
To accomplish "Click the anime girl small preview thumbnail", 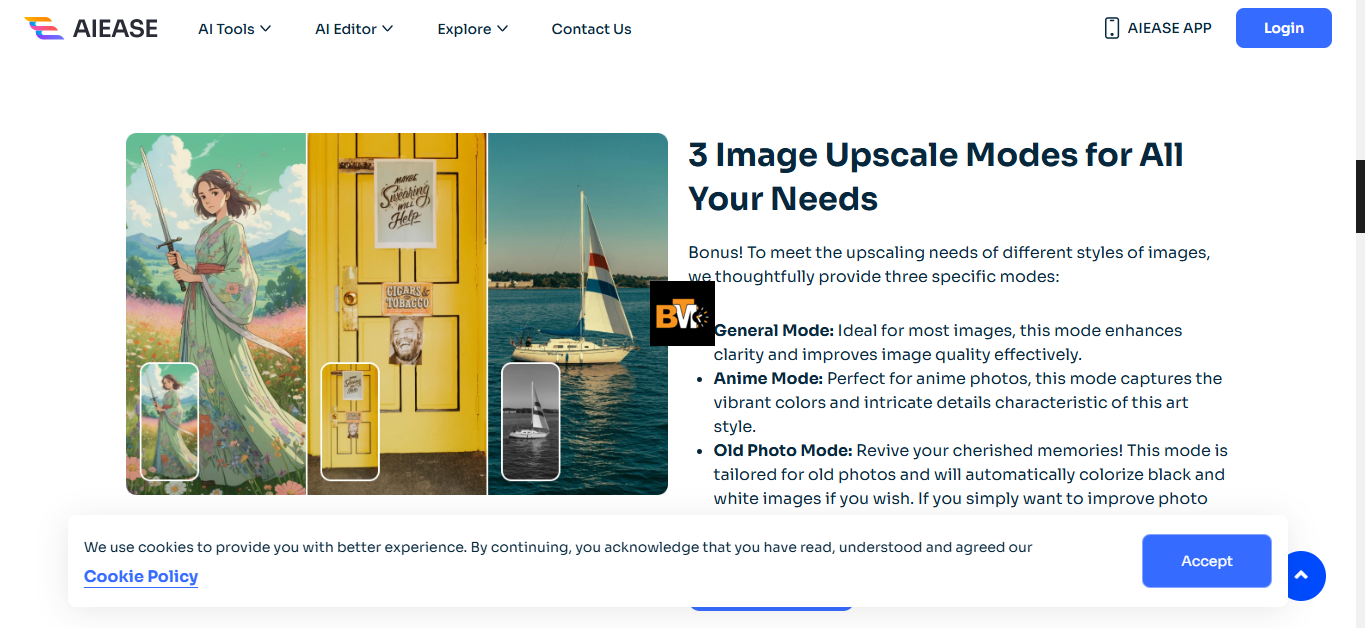I will (x=169, y=421).
